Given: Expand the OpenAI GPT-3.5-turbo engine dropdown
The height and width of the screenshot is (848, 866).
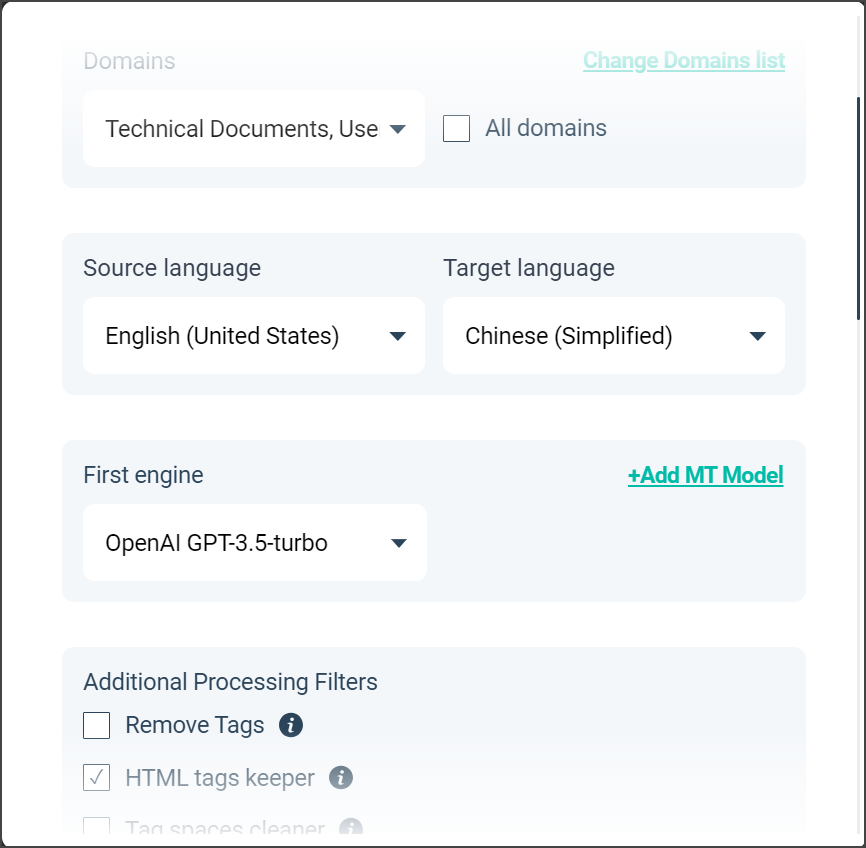Looking at the screenshot, I should (217, 543).
